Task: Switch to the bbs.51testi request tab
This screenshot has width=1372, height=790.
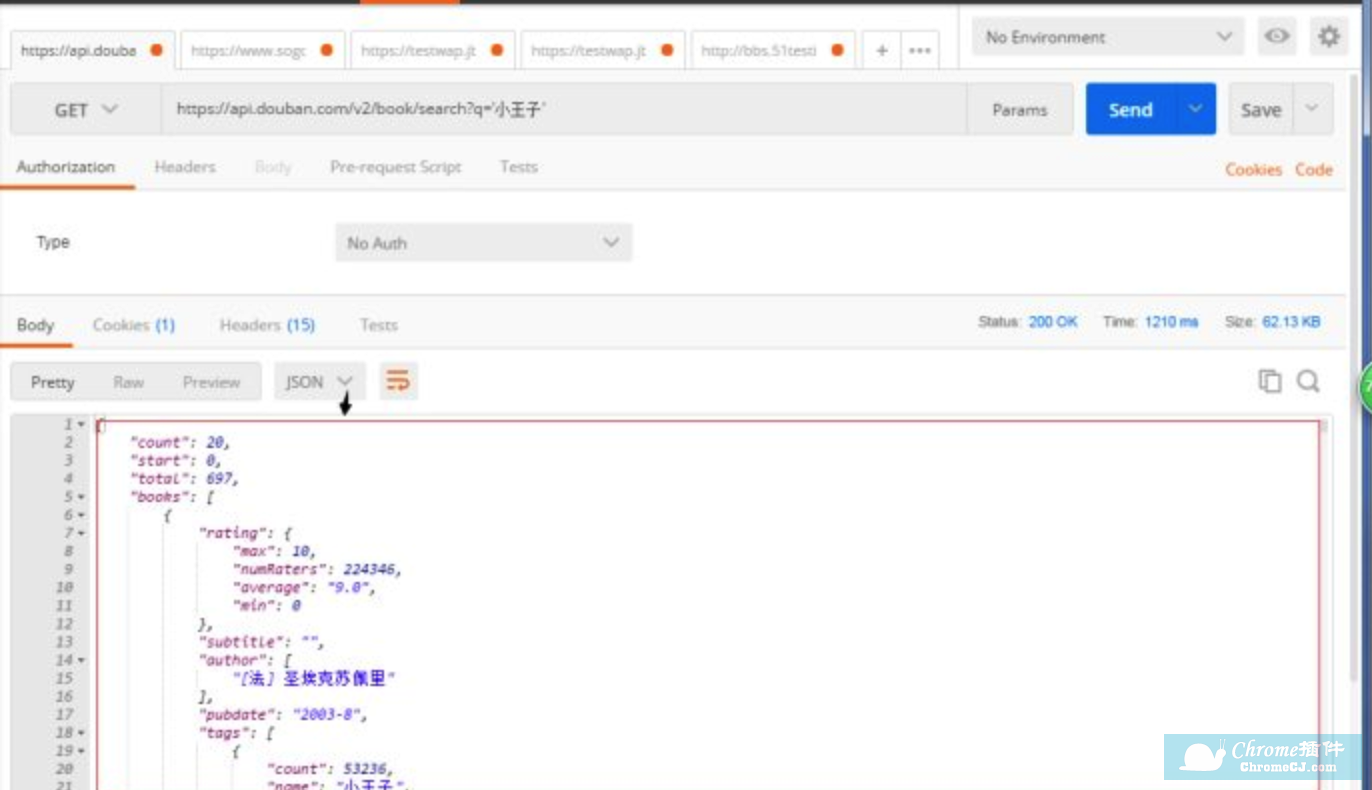Action: click(x=772, y=50)
